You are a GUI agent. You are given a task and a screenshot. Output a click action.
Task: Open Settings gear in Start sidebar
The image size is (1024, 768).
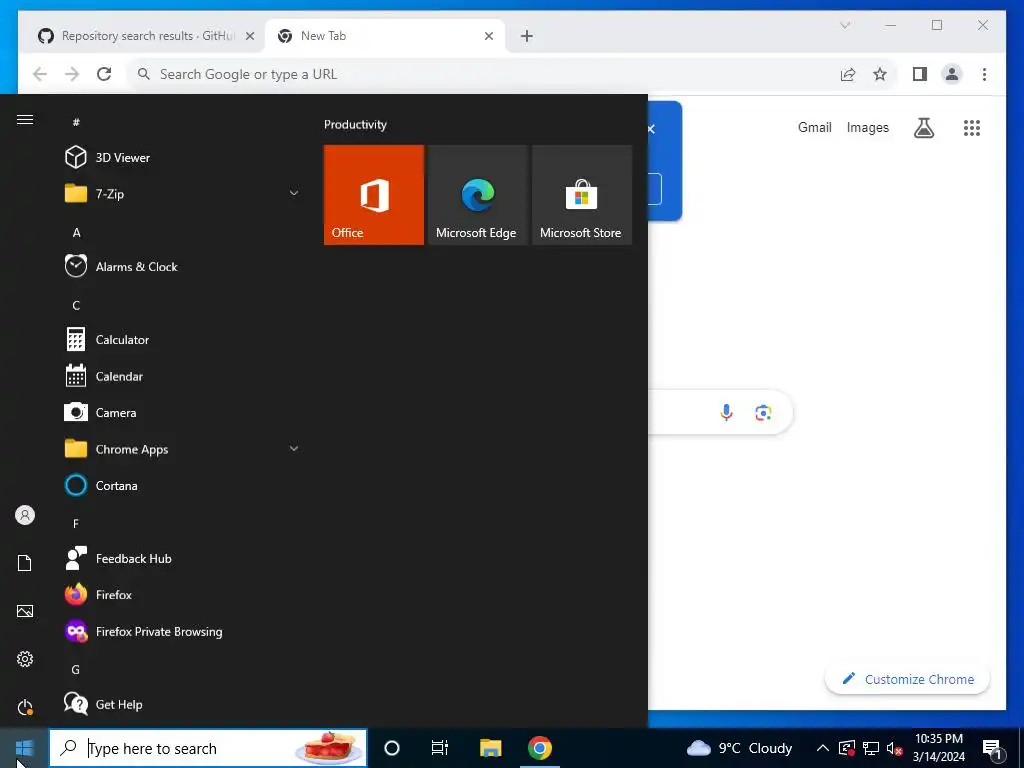[x=25, y=659]
